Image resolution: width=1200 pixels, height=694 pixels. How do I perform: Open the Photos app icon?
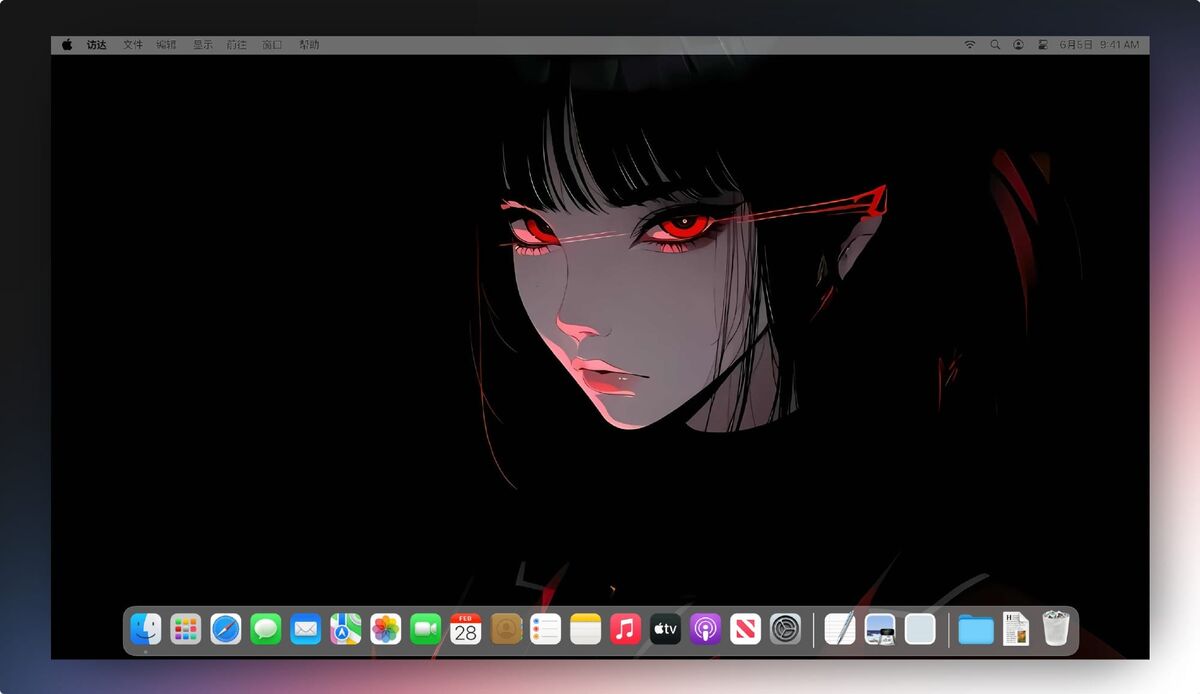(386, 629)
